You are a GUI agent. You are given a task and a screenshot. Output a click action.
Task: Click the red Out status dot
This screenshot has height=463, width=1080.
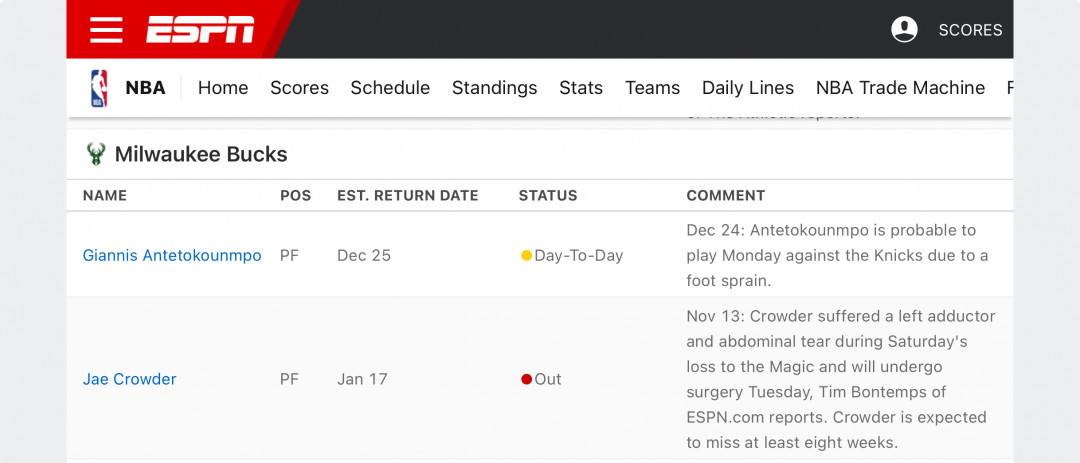[x=526, y=379]
